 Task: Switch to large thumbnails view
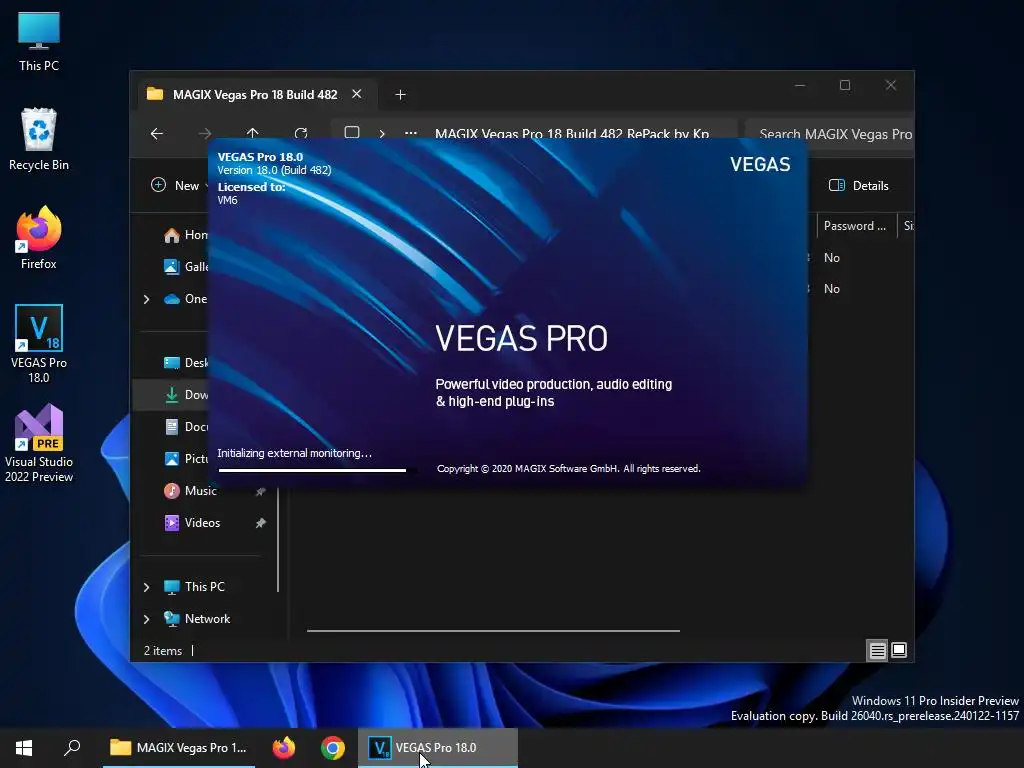click(899, 650)
